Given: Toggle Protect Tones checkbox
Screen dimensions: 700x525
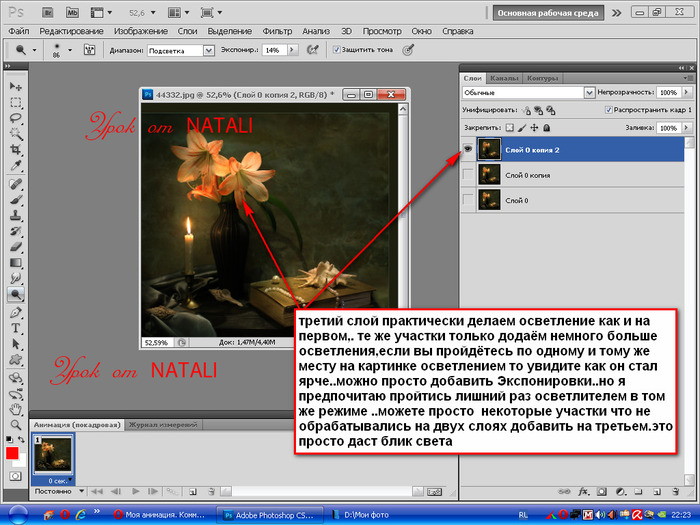Looking at the screenshot, I should coord(337,50).
